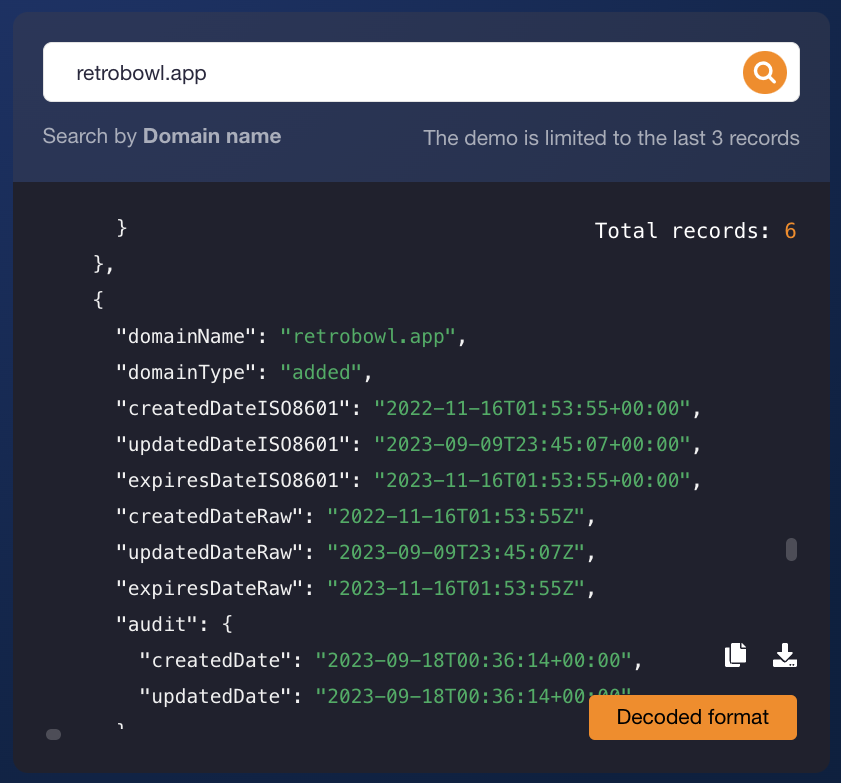The width and height of the screenshot is (841, 783).
Task: Switch to Decoded format view
Action: pyautogui.click(x=692, y=717)
